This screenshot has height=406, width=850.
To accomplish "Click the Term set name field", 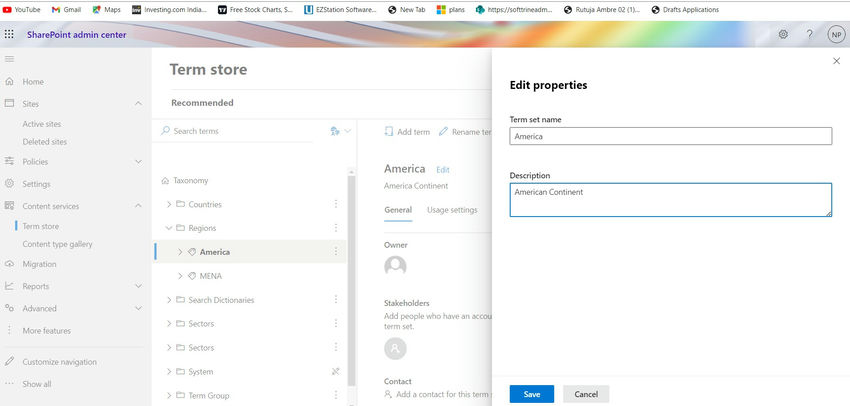I will click(x=671, y=136).
